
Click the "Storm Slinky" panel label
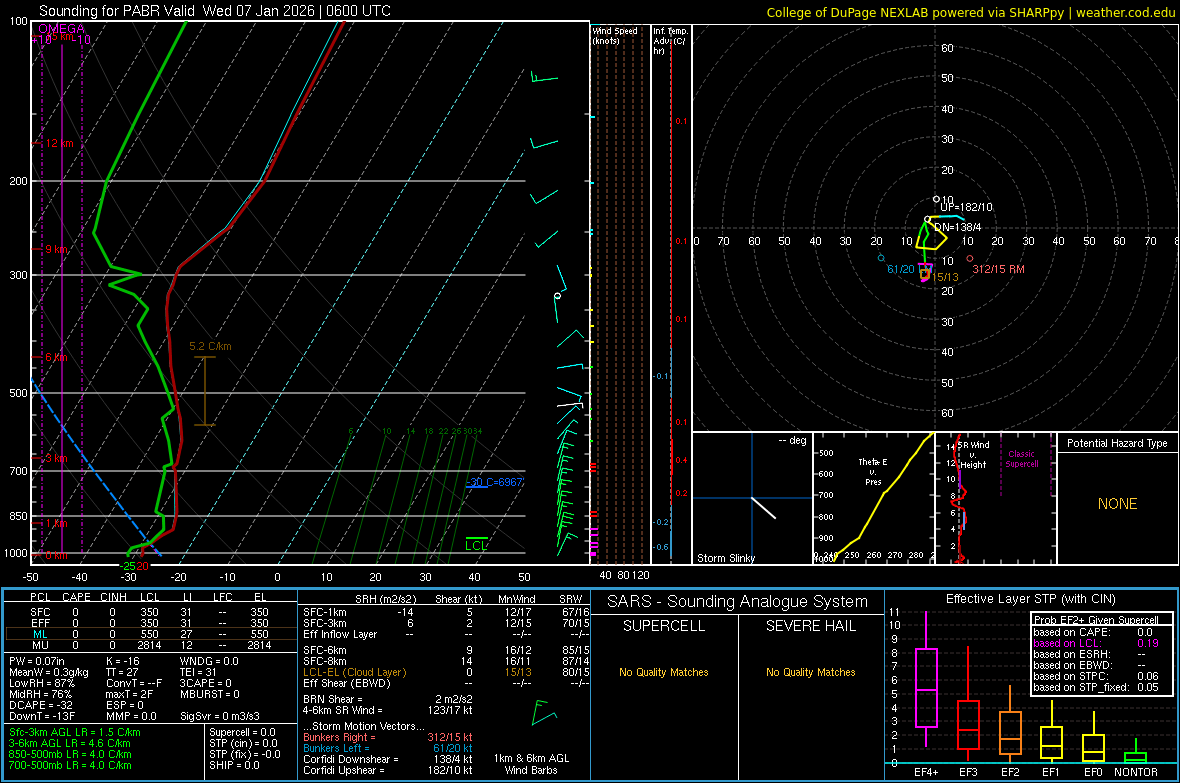pos(725,558)
